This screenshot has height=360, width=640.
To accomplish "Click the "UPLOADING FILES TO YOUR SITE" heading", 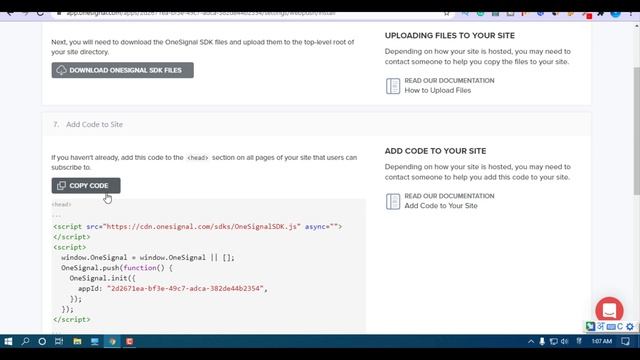I will (x=449, y=36).
